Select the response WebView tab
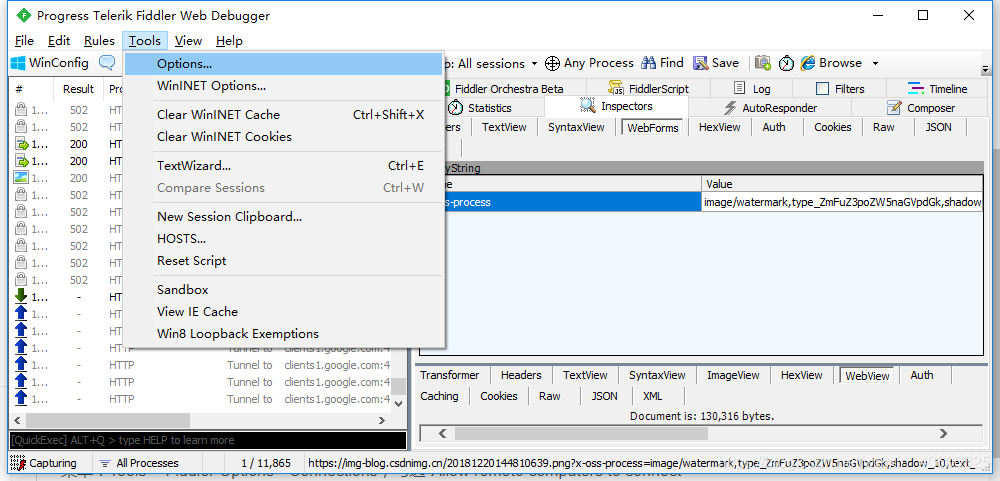 [867, 376]
